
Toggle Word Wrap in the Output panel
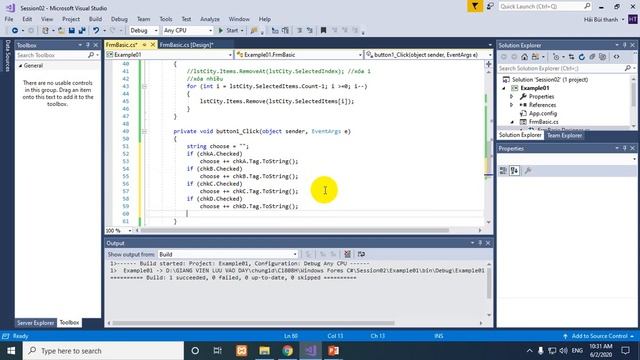[x=361, y=254]
